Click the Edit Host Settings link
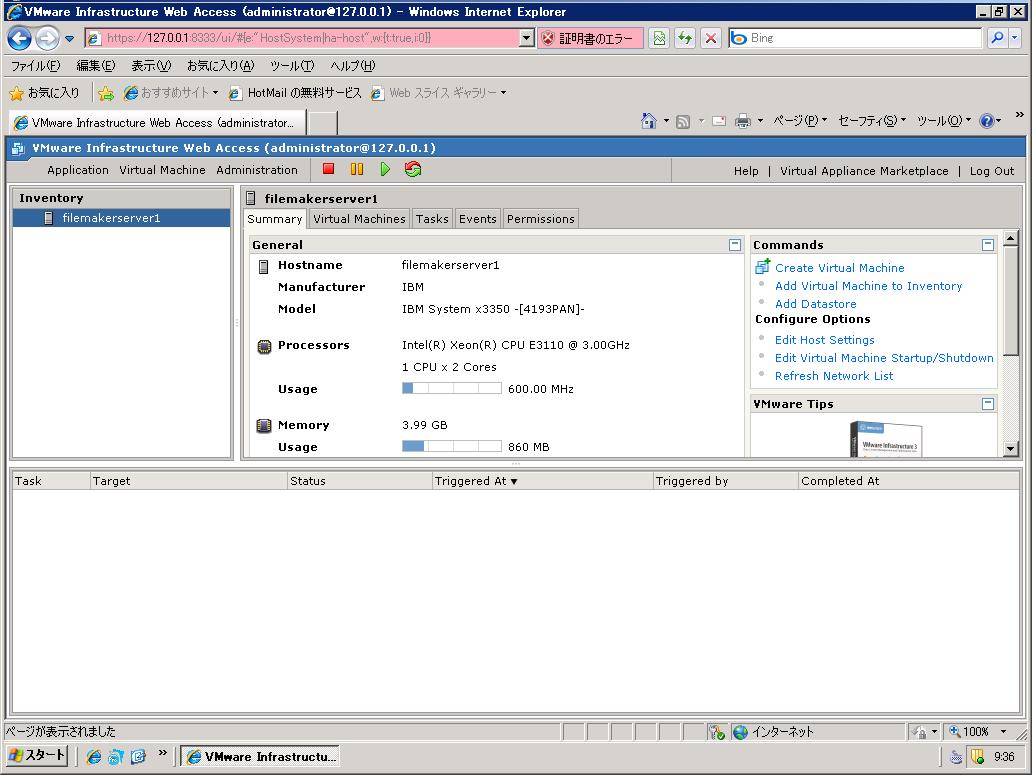This screenshot has height=775, width=1032. click(x=824, y=340)
